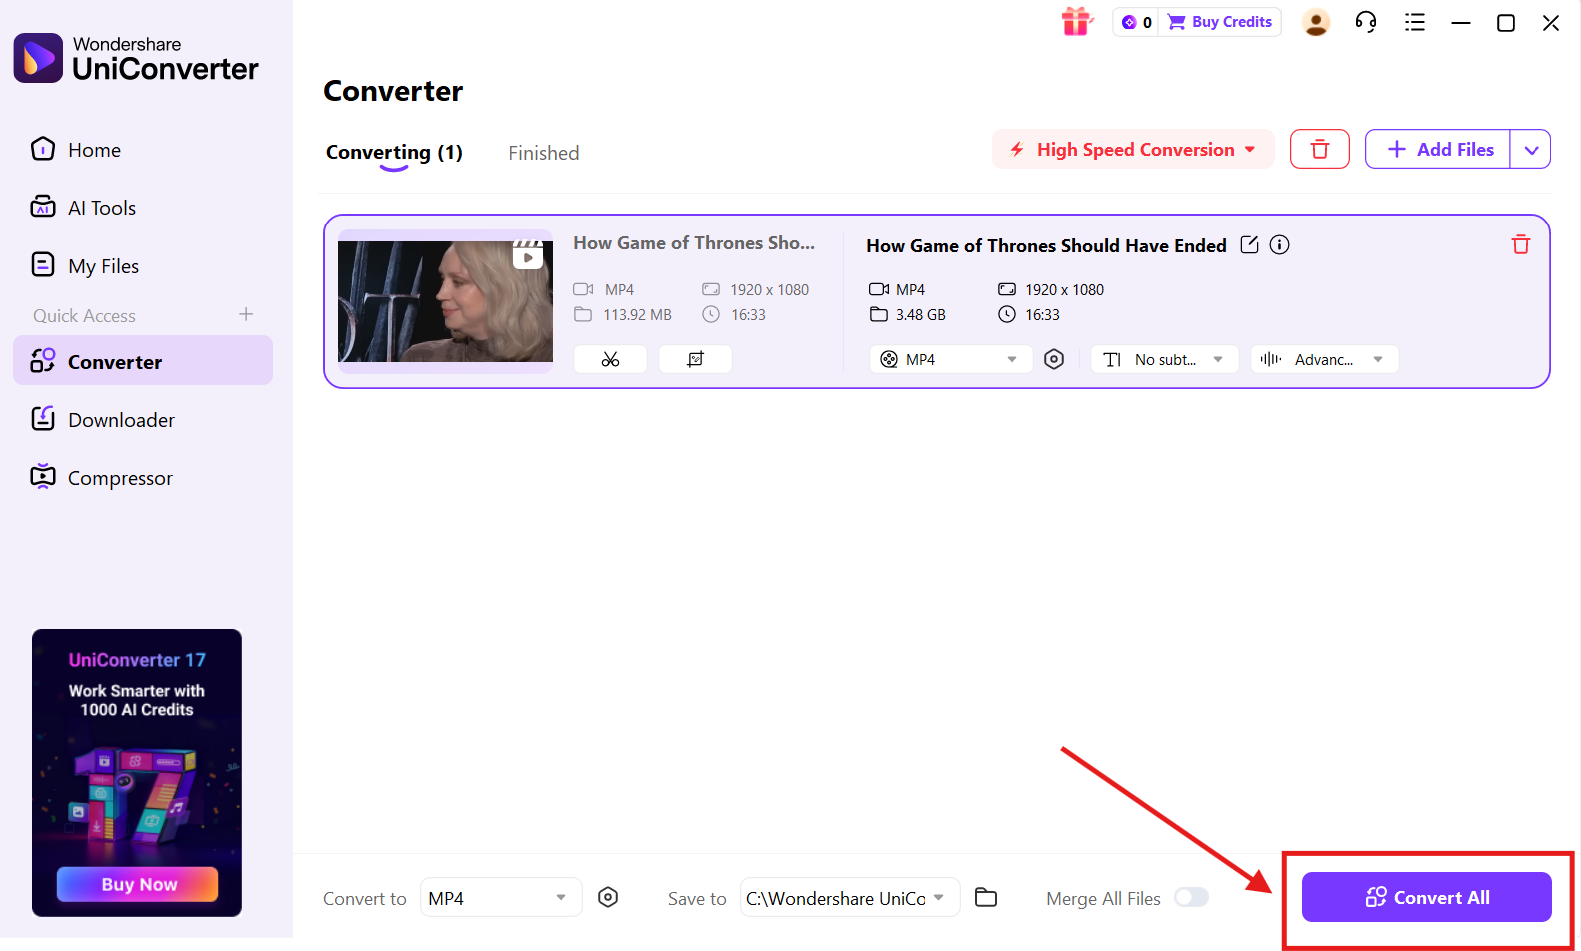
Task: Click Buy Credits link
Action: click(x=1220, y=22)
